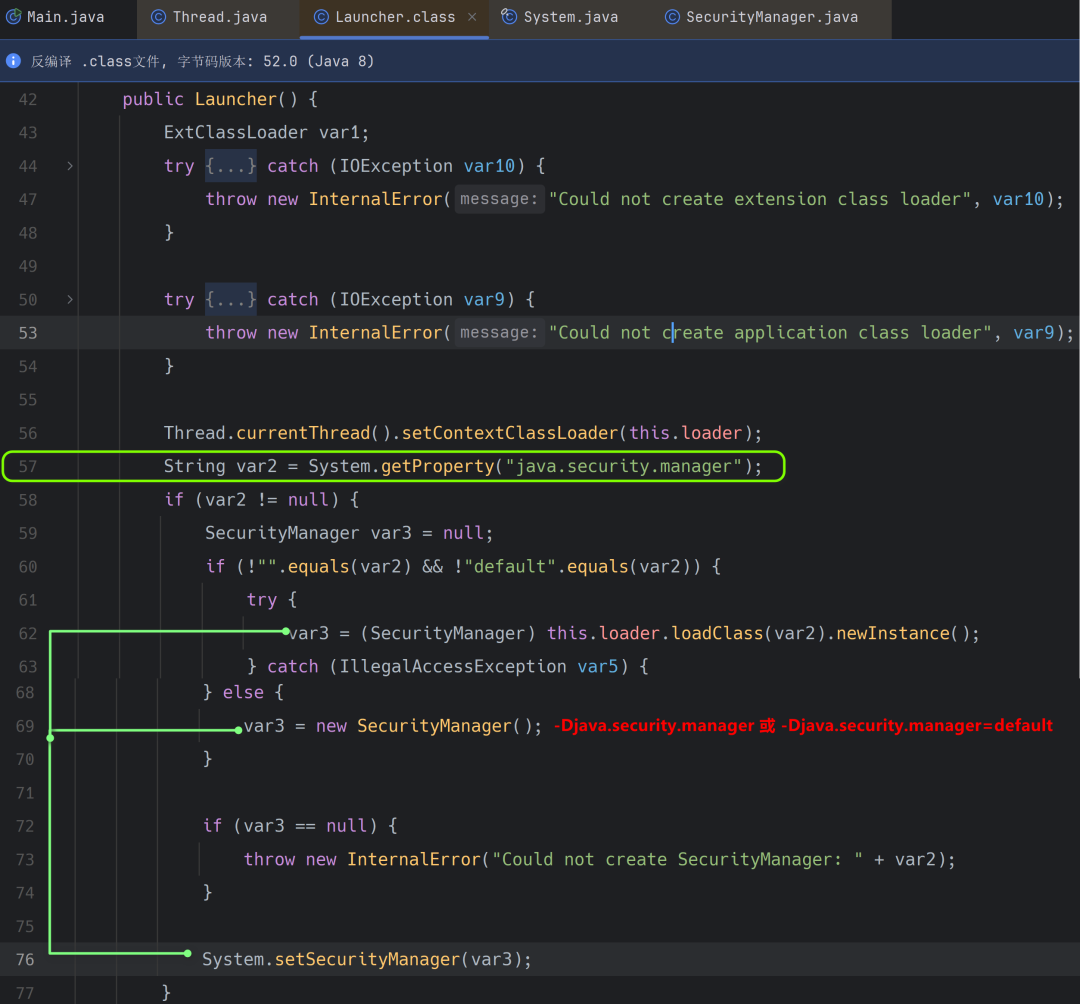
Task: Switch to the Main.java tab
Action: [55, 17]
